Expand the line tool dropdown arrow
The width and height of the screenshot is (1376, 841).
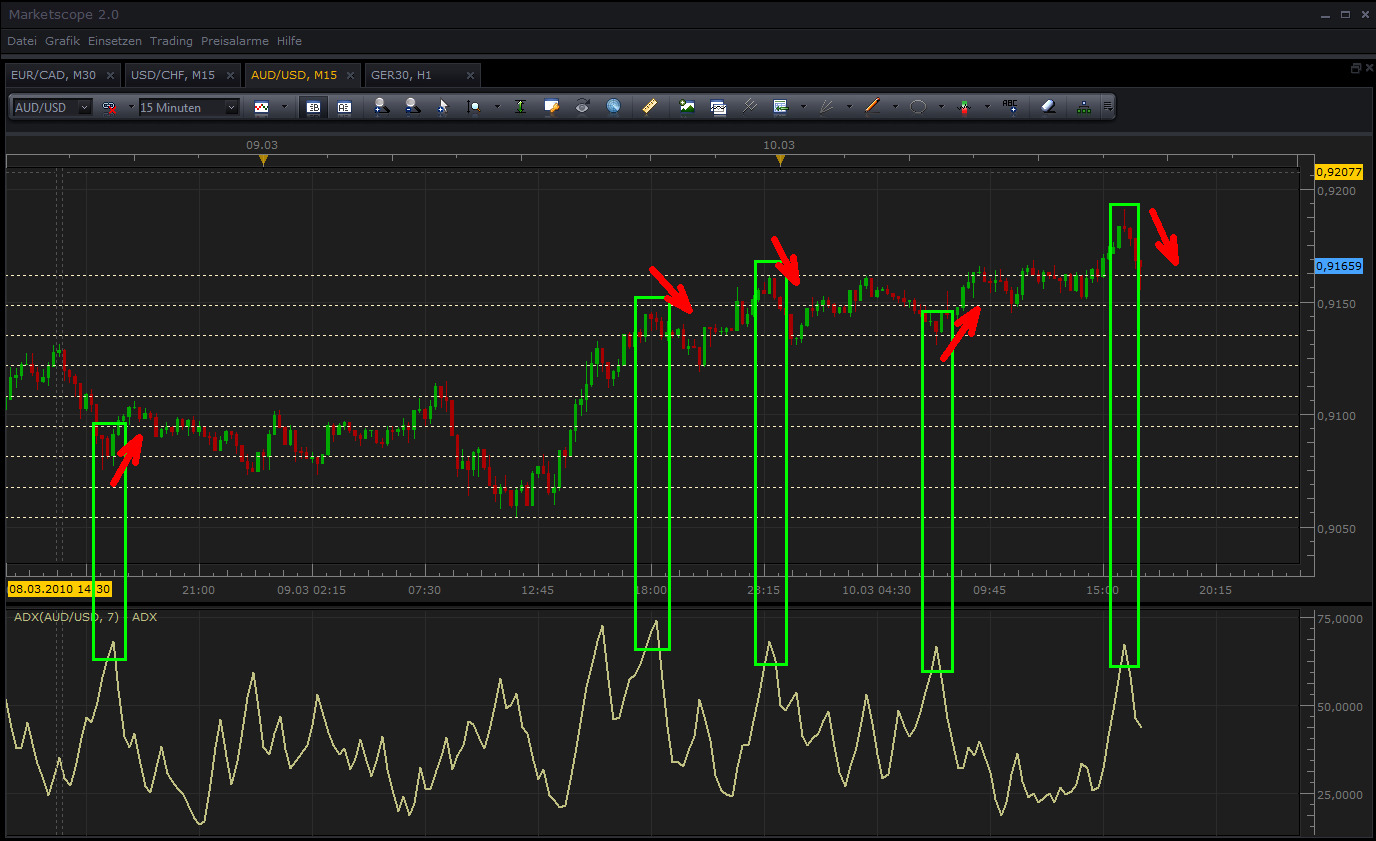895,107
